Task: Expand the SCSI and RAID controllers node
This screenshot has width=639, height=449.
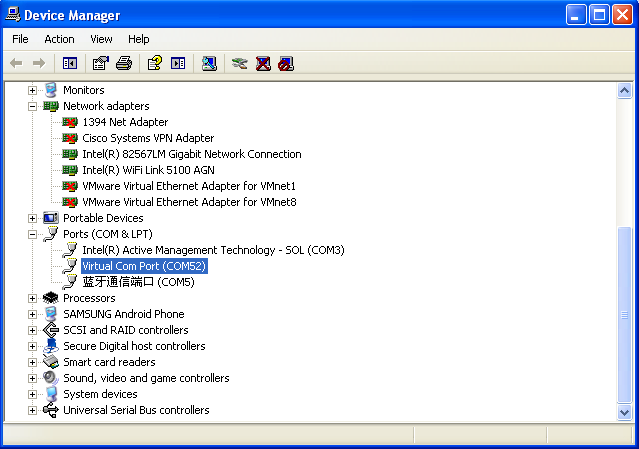Action: [33, 330]
